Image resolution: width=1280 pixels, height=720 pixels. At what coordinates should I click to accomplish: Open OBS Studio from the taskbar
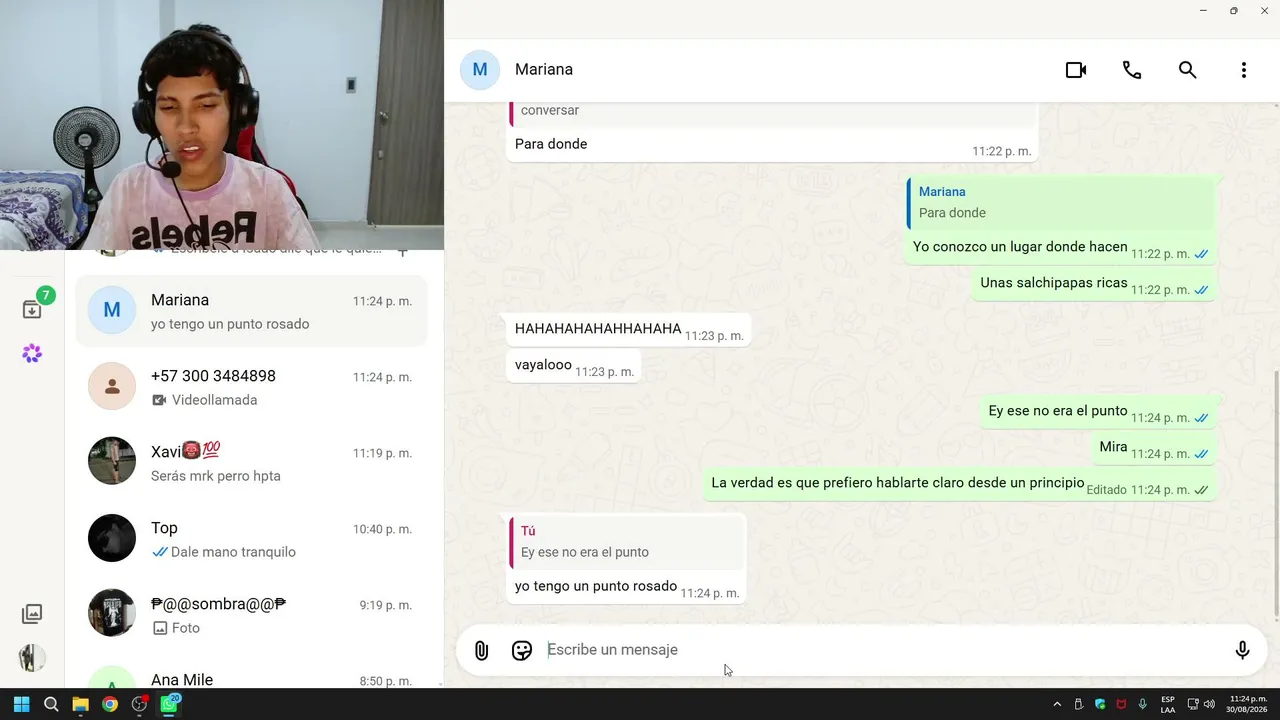(140, 704)
